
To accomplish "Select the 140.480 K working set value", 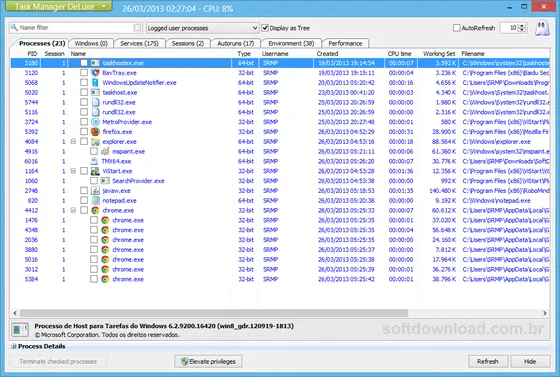I will pyautogui.click(x=443, y=191).
